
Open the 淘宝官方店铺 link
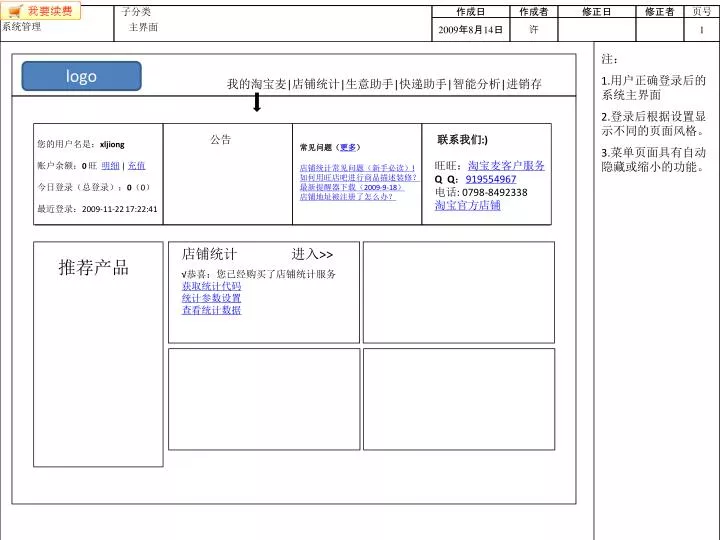pyautogui.click(x=468, y=205)
